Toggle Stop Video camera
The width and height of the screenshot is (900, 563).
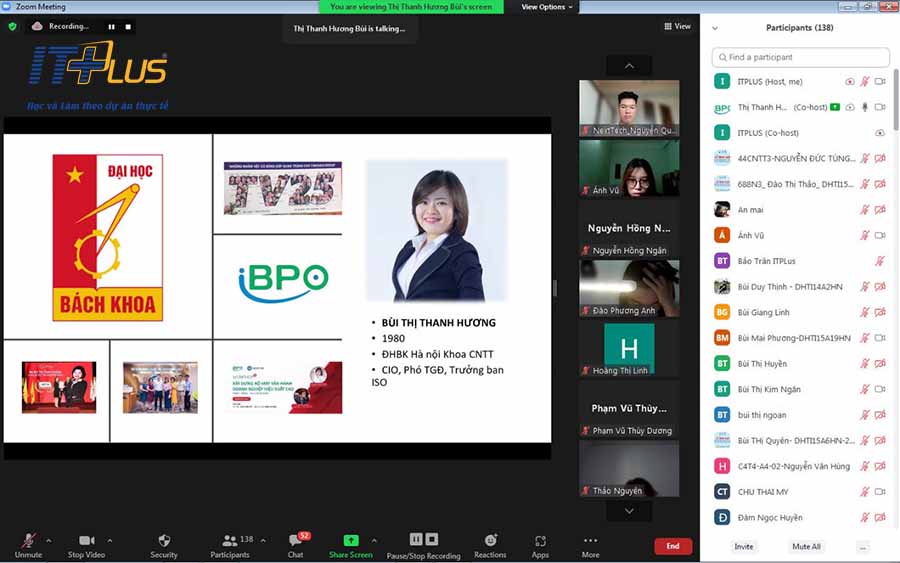pos(86,541)
